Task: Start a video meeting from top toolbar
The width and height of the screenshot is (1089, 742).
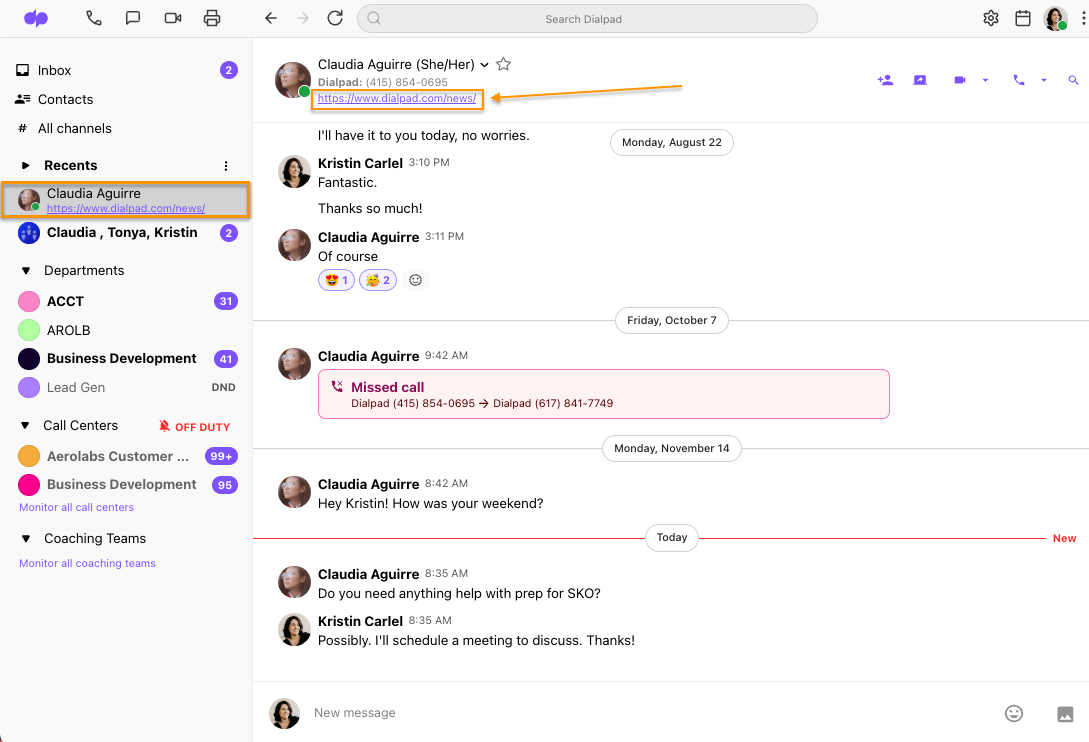Action: pyautogui.click(x=173, y=18)
